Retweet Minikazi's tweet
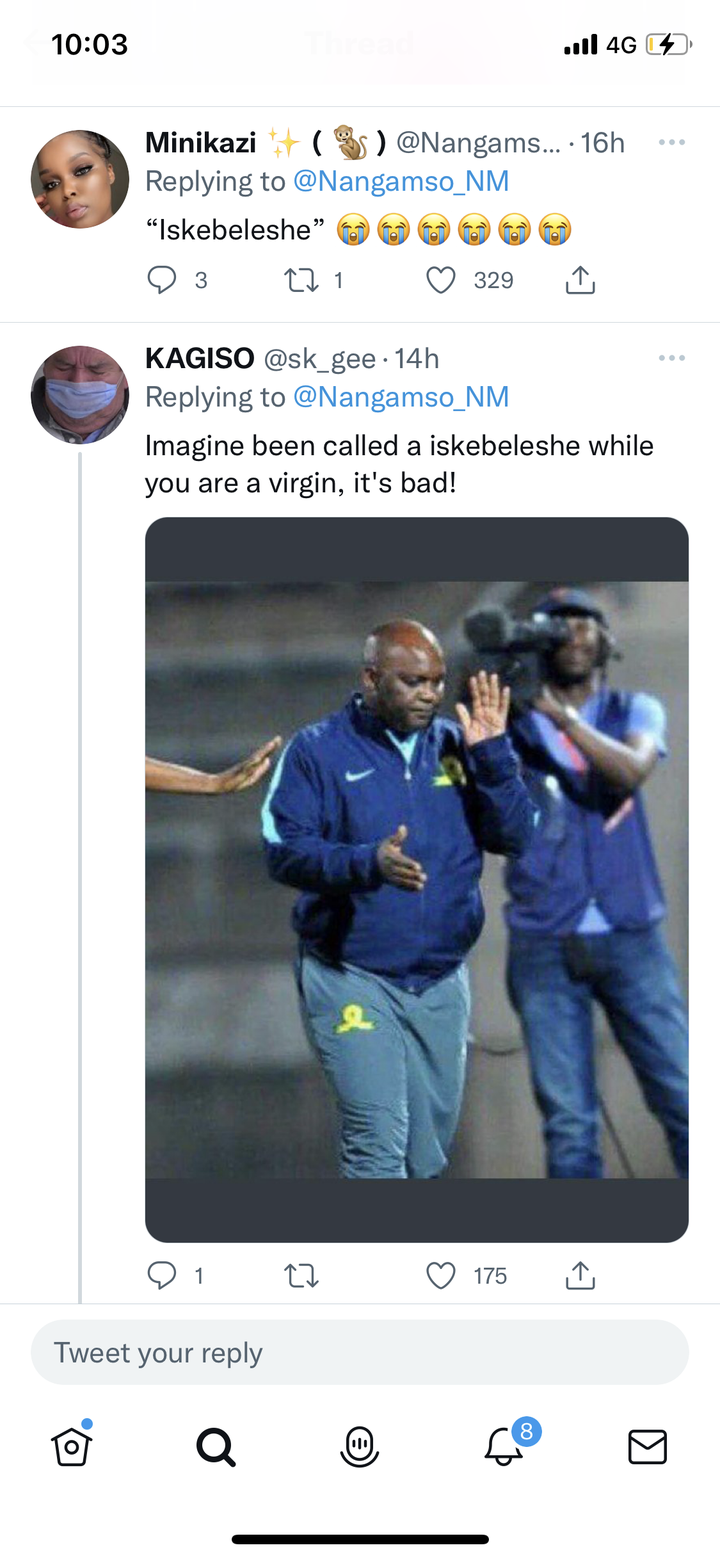 point(301,281)
